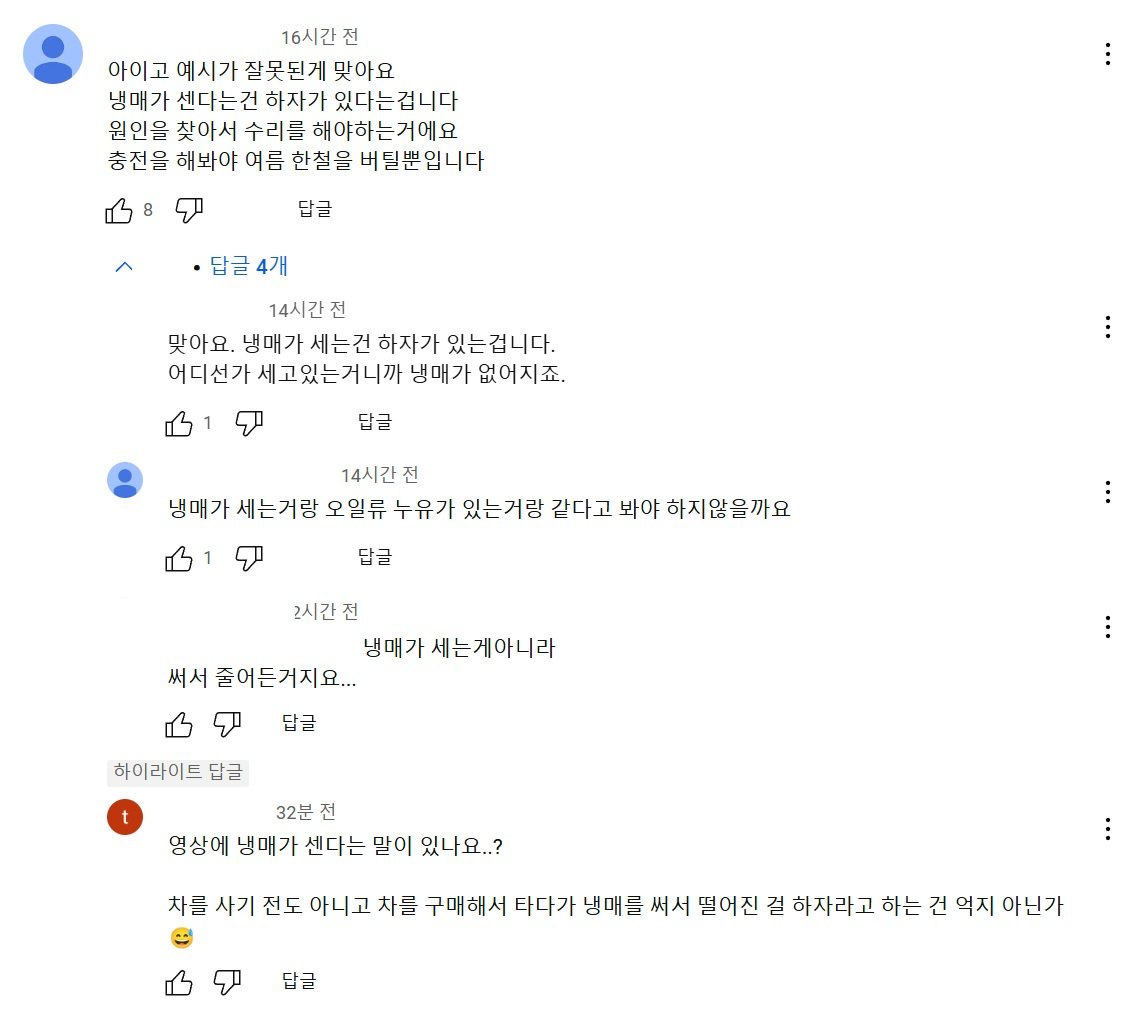Dislike the highlighted reply posted 32분 전
Viewport: 1147px width, 1028px height.
(228, 982)
